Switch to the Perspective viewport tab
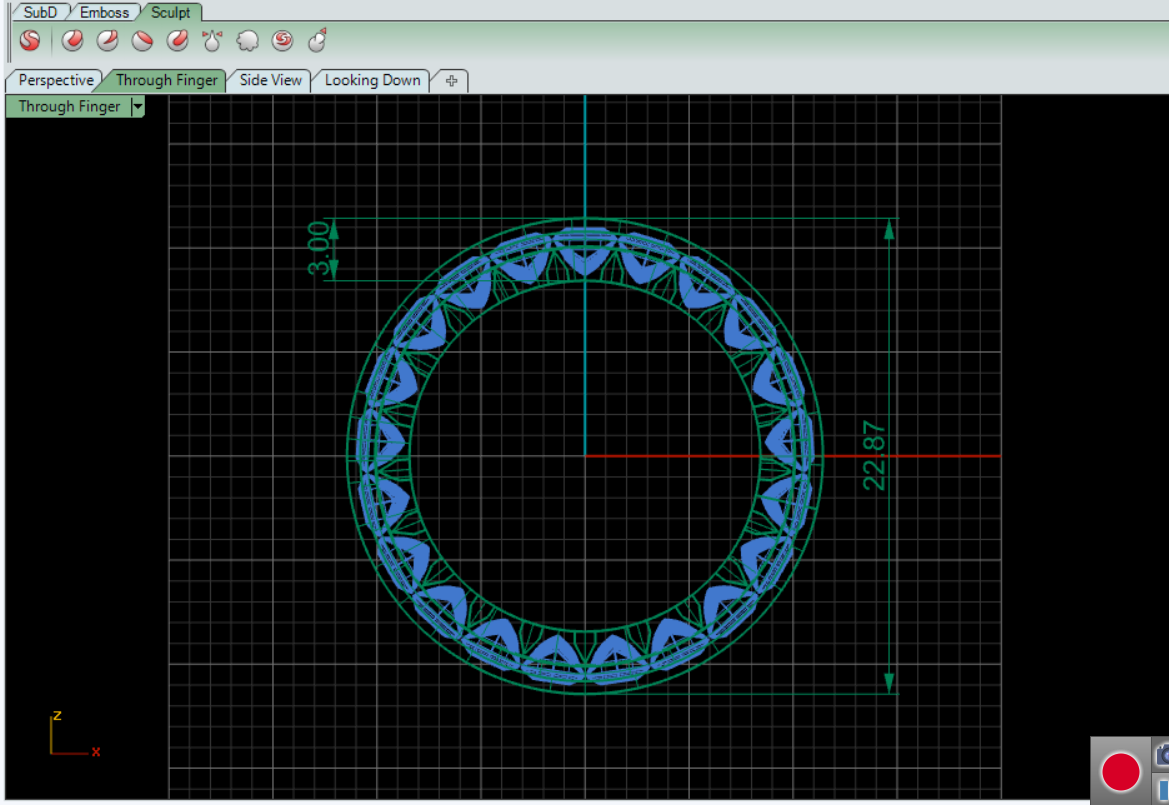Image resolution: width=1169 pixels, height=805 pixels. [56, 80]
